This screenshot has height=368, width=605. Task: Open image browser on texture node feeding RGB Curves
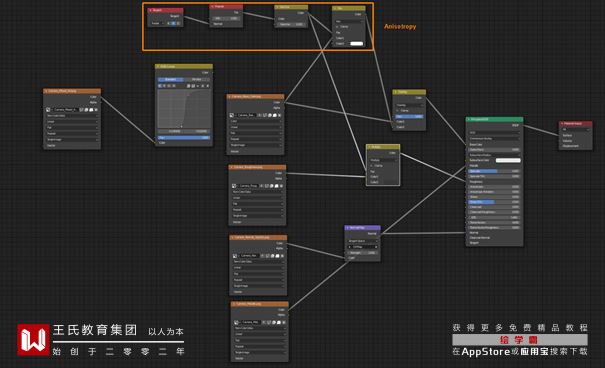(x=48, y=110)
